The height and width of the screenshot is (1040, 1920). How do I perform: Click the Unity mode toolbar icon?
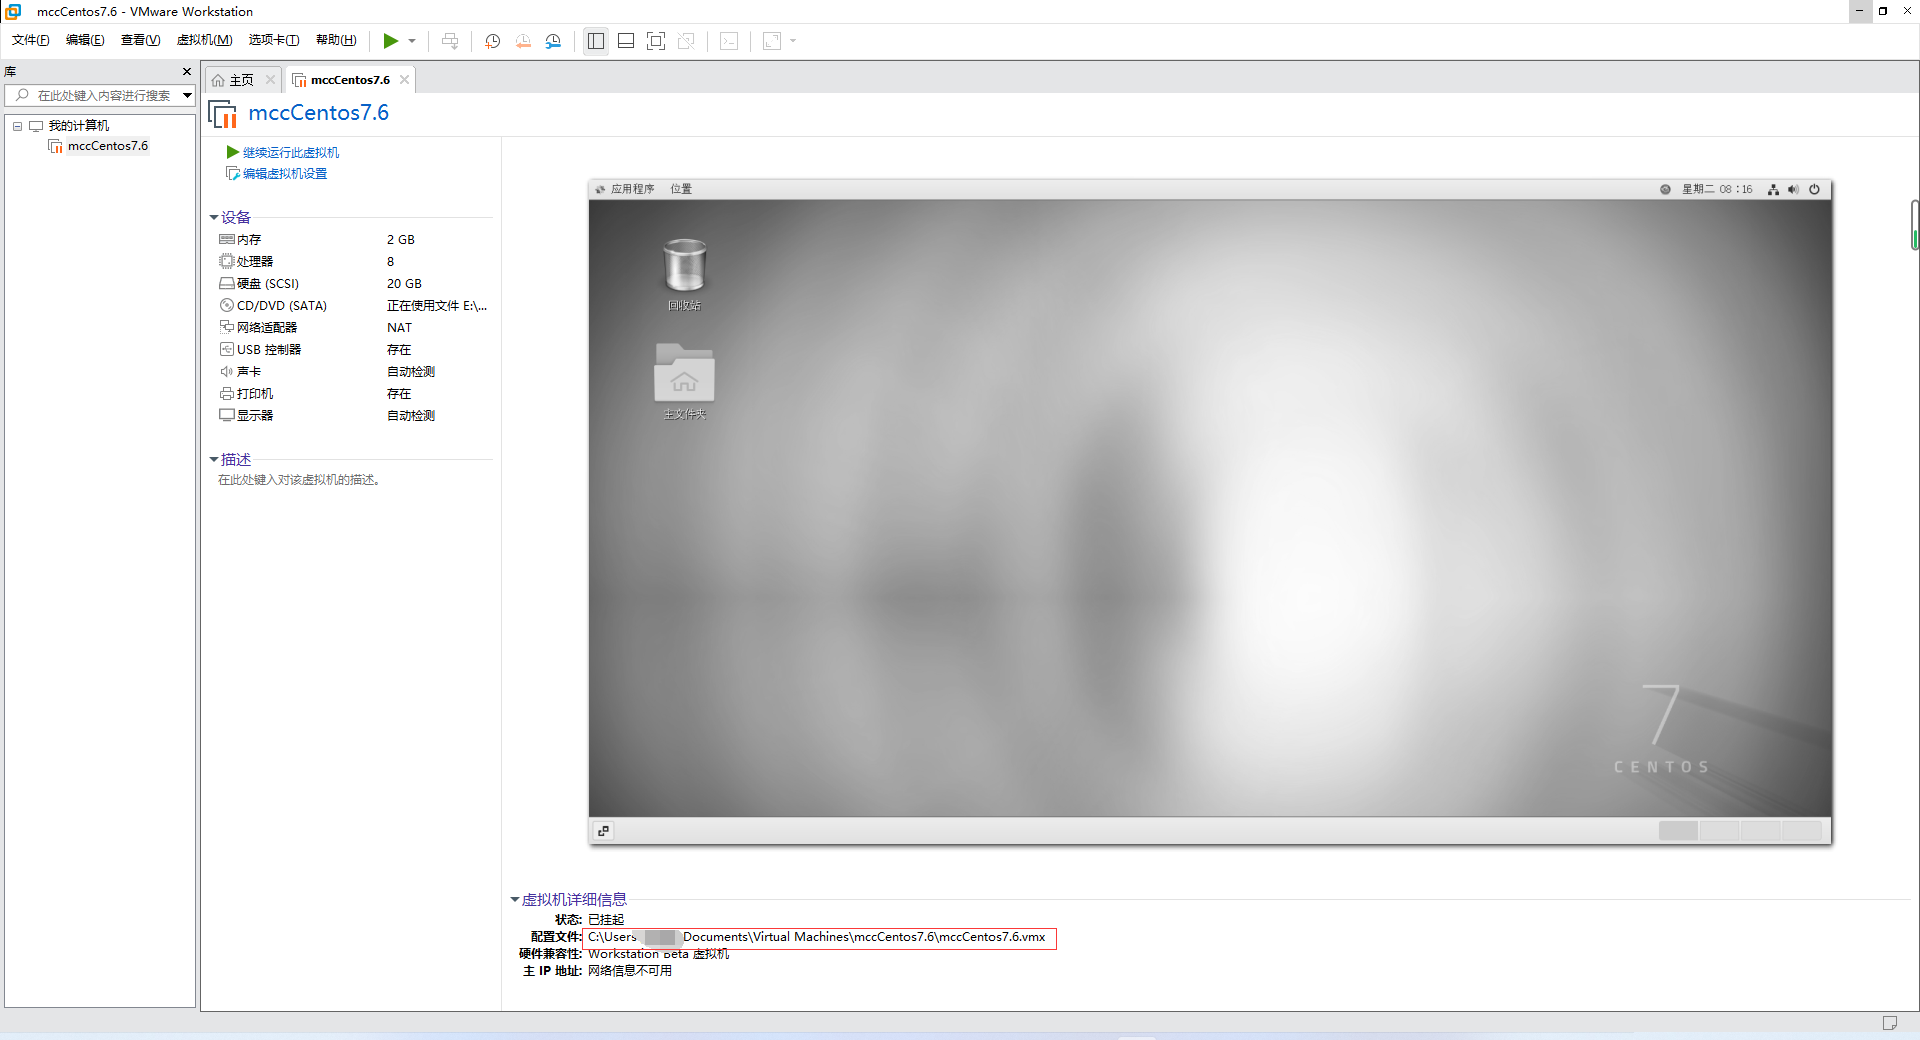[x=686, y=41]
